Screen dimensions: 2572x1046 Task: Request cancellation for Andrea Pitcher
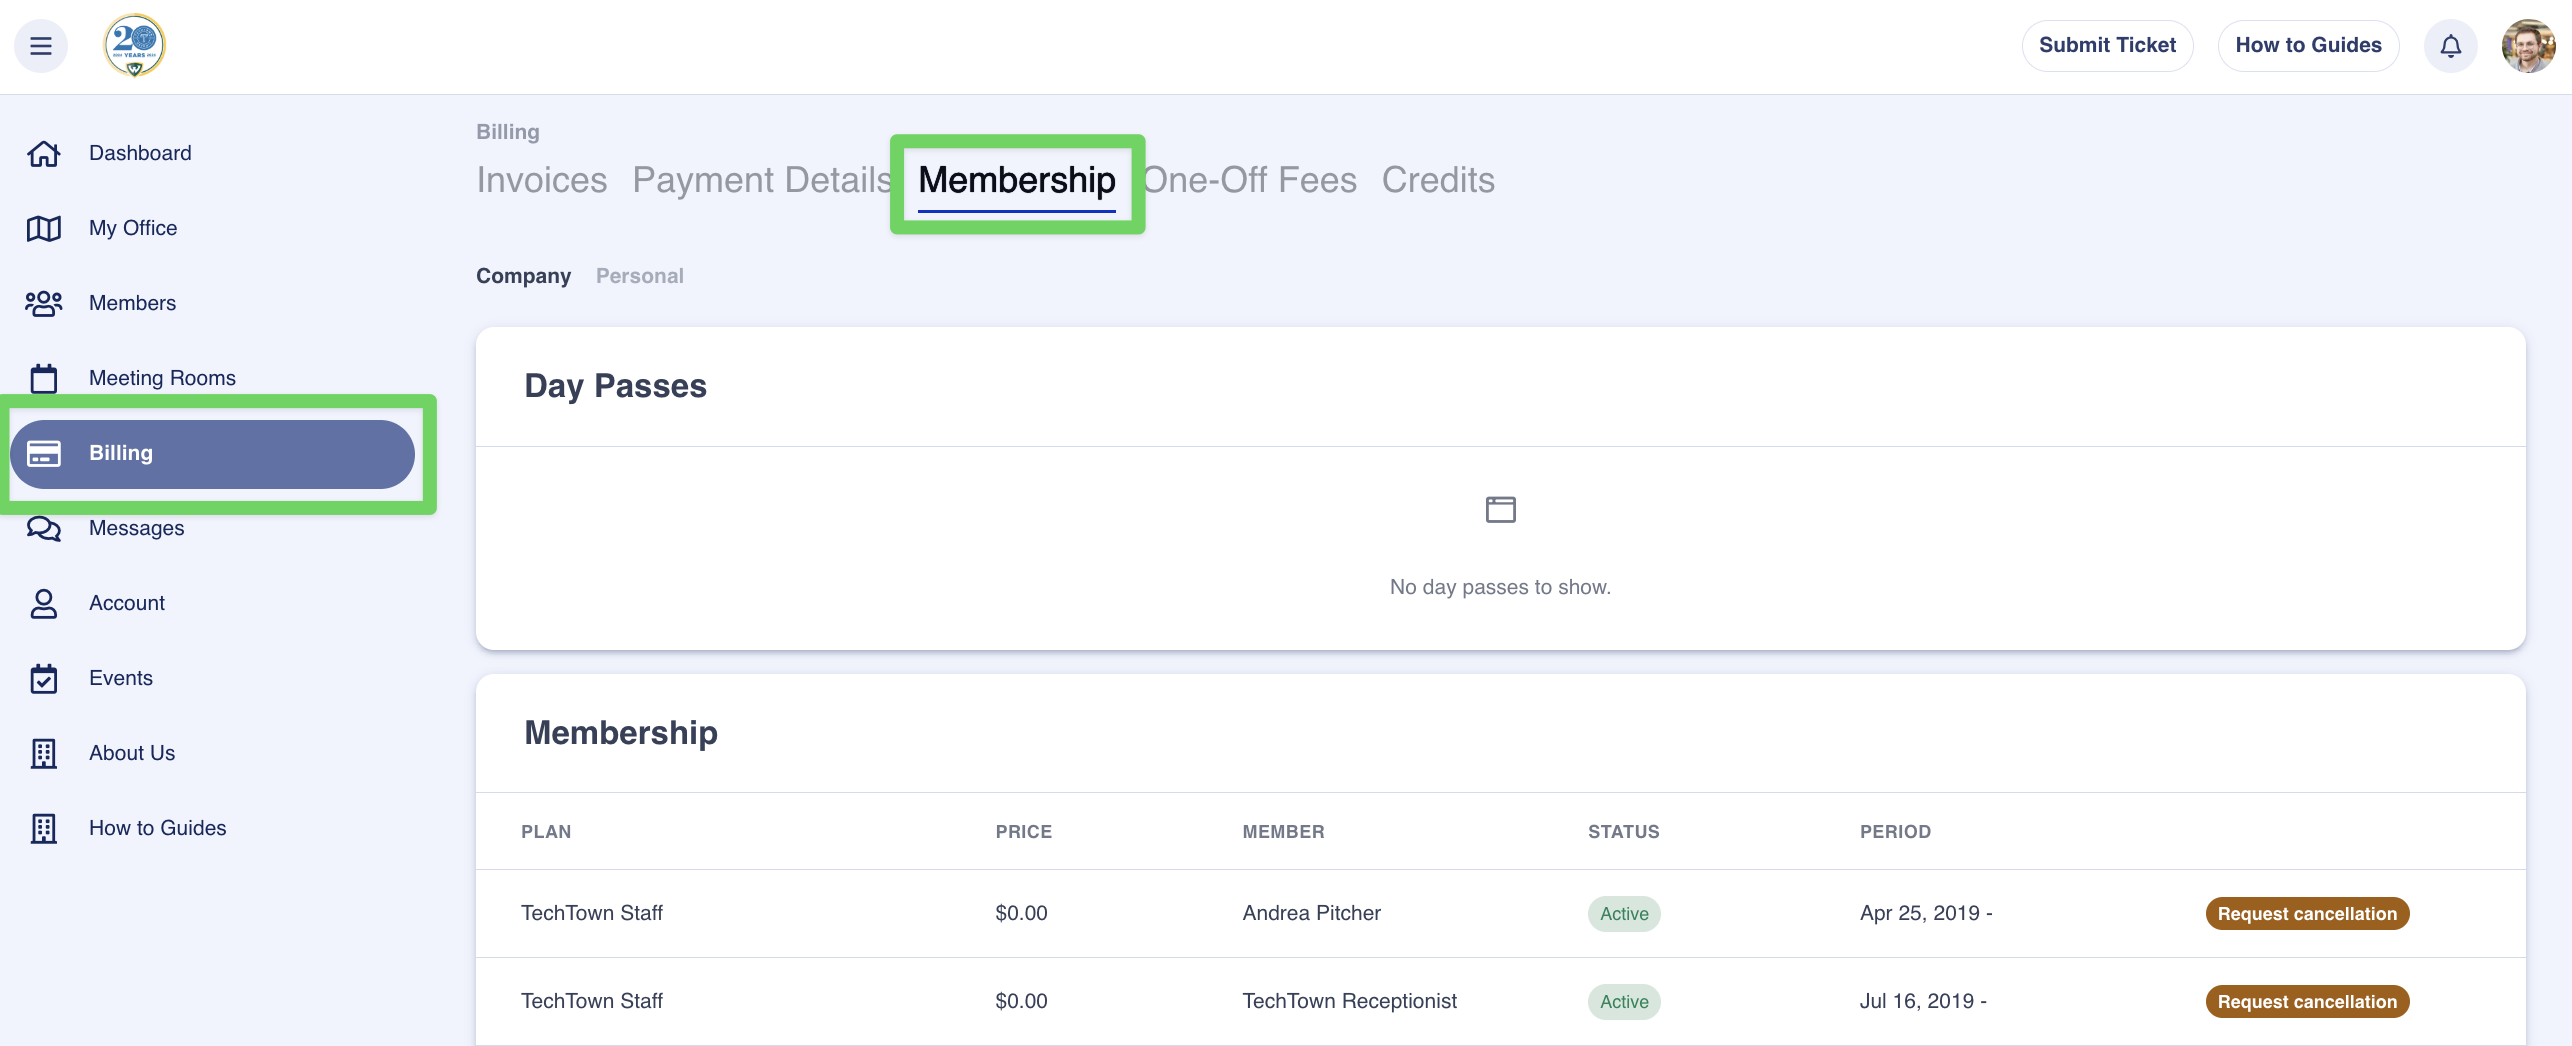pyautogui.click(x=2306, y=914)
